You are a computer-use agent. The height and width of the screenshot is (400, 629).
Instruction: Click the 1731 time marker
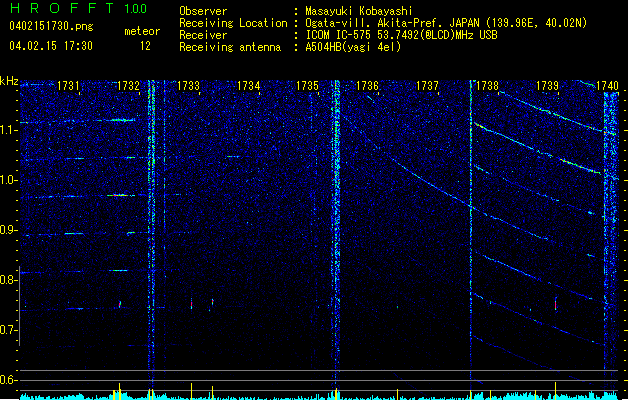pos(68,86)
